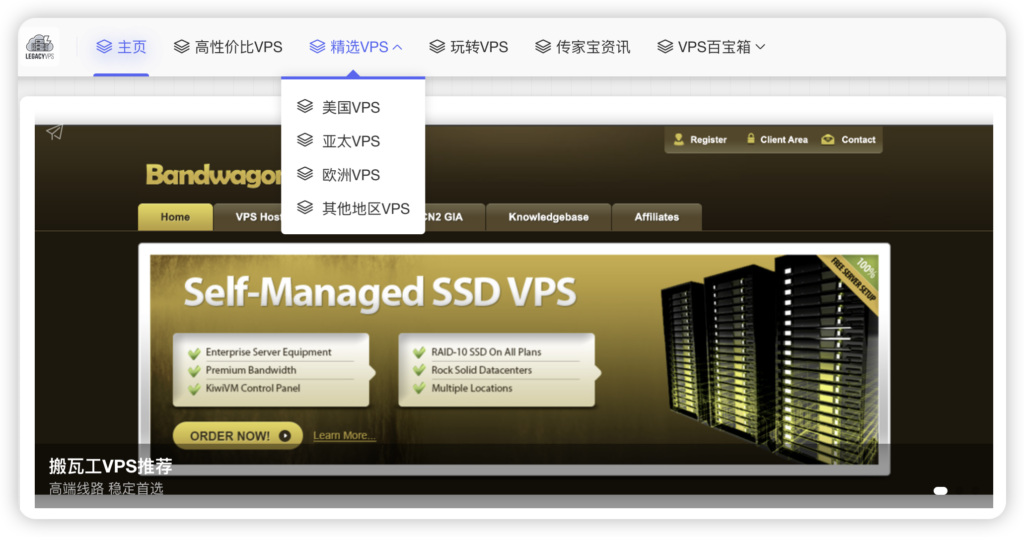This screenshot has height=537, width=1024.
Task: Click the stack icon beside 美国VPS
Action: click(x=305, y=106)
